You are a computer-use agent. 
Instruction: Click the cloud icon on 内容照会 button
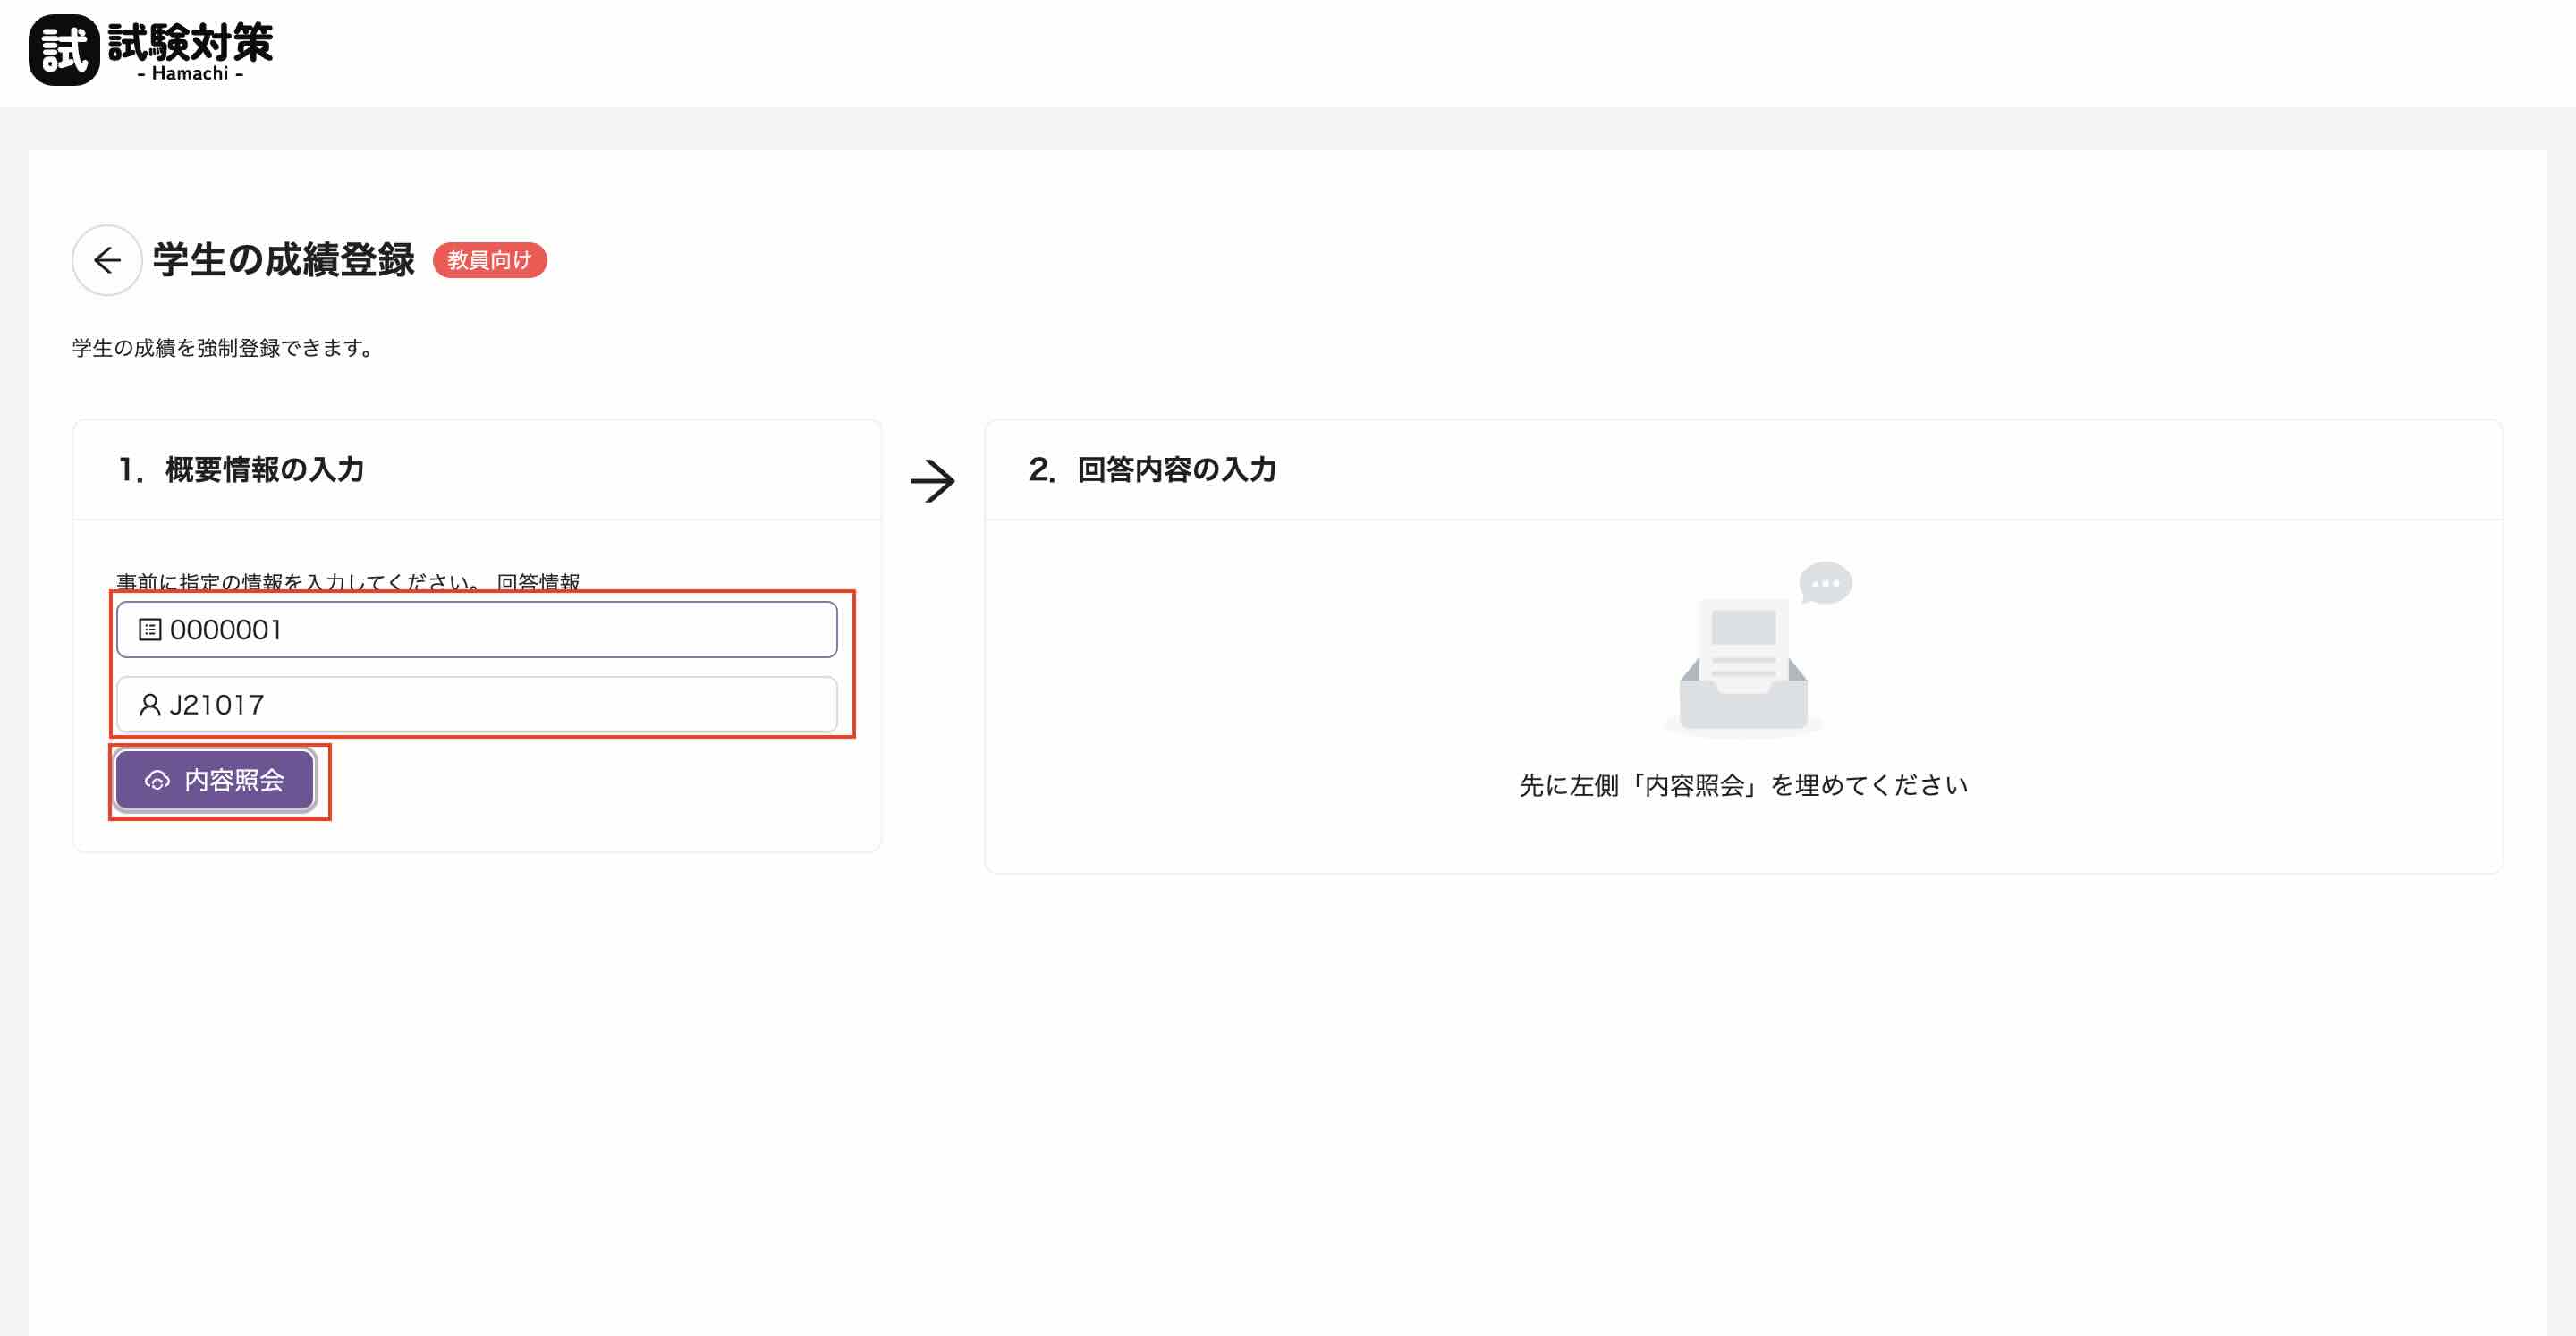pyautogui.click(x=157, y=780)
